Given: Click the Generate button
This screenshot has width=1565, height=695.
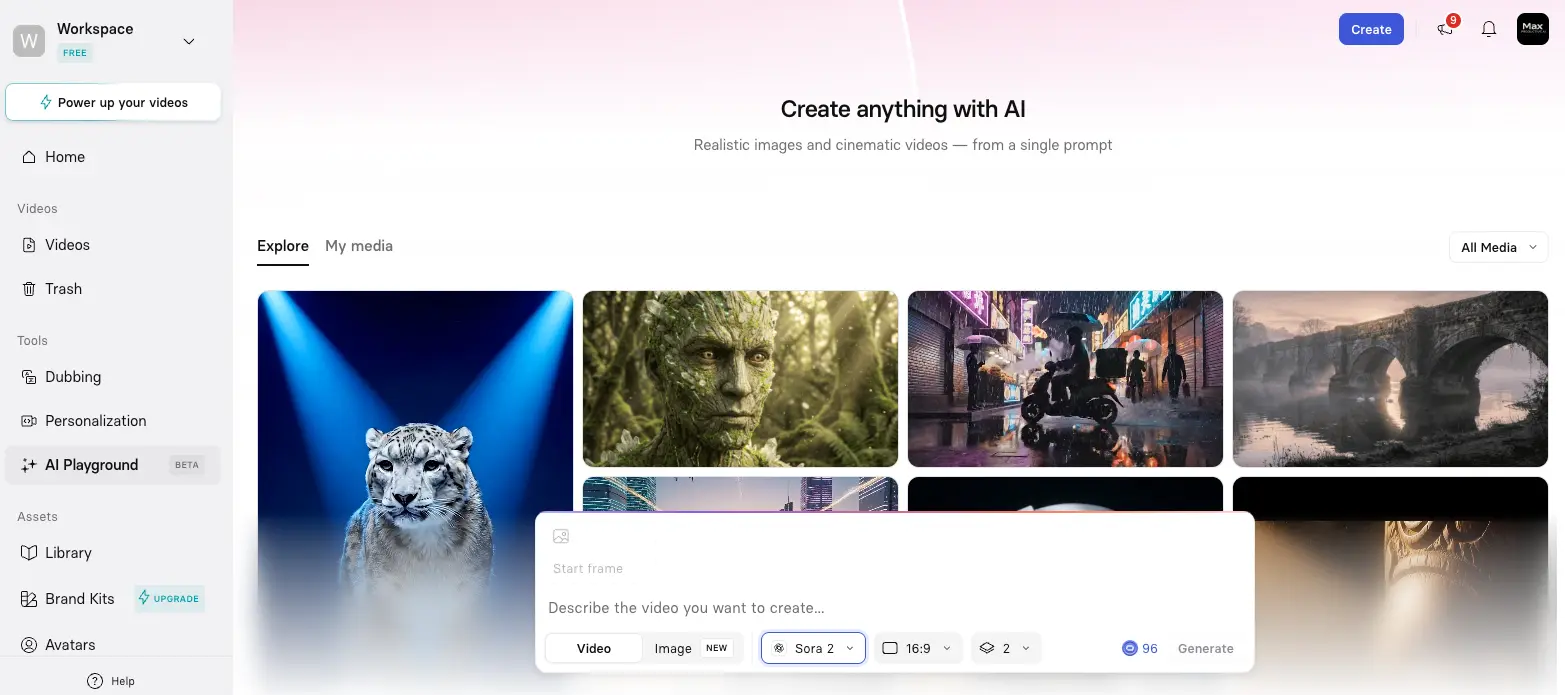Looking at the screenshot, I should pos(1206,648).
